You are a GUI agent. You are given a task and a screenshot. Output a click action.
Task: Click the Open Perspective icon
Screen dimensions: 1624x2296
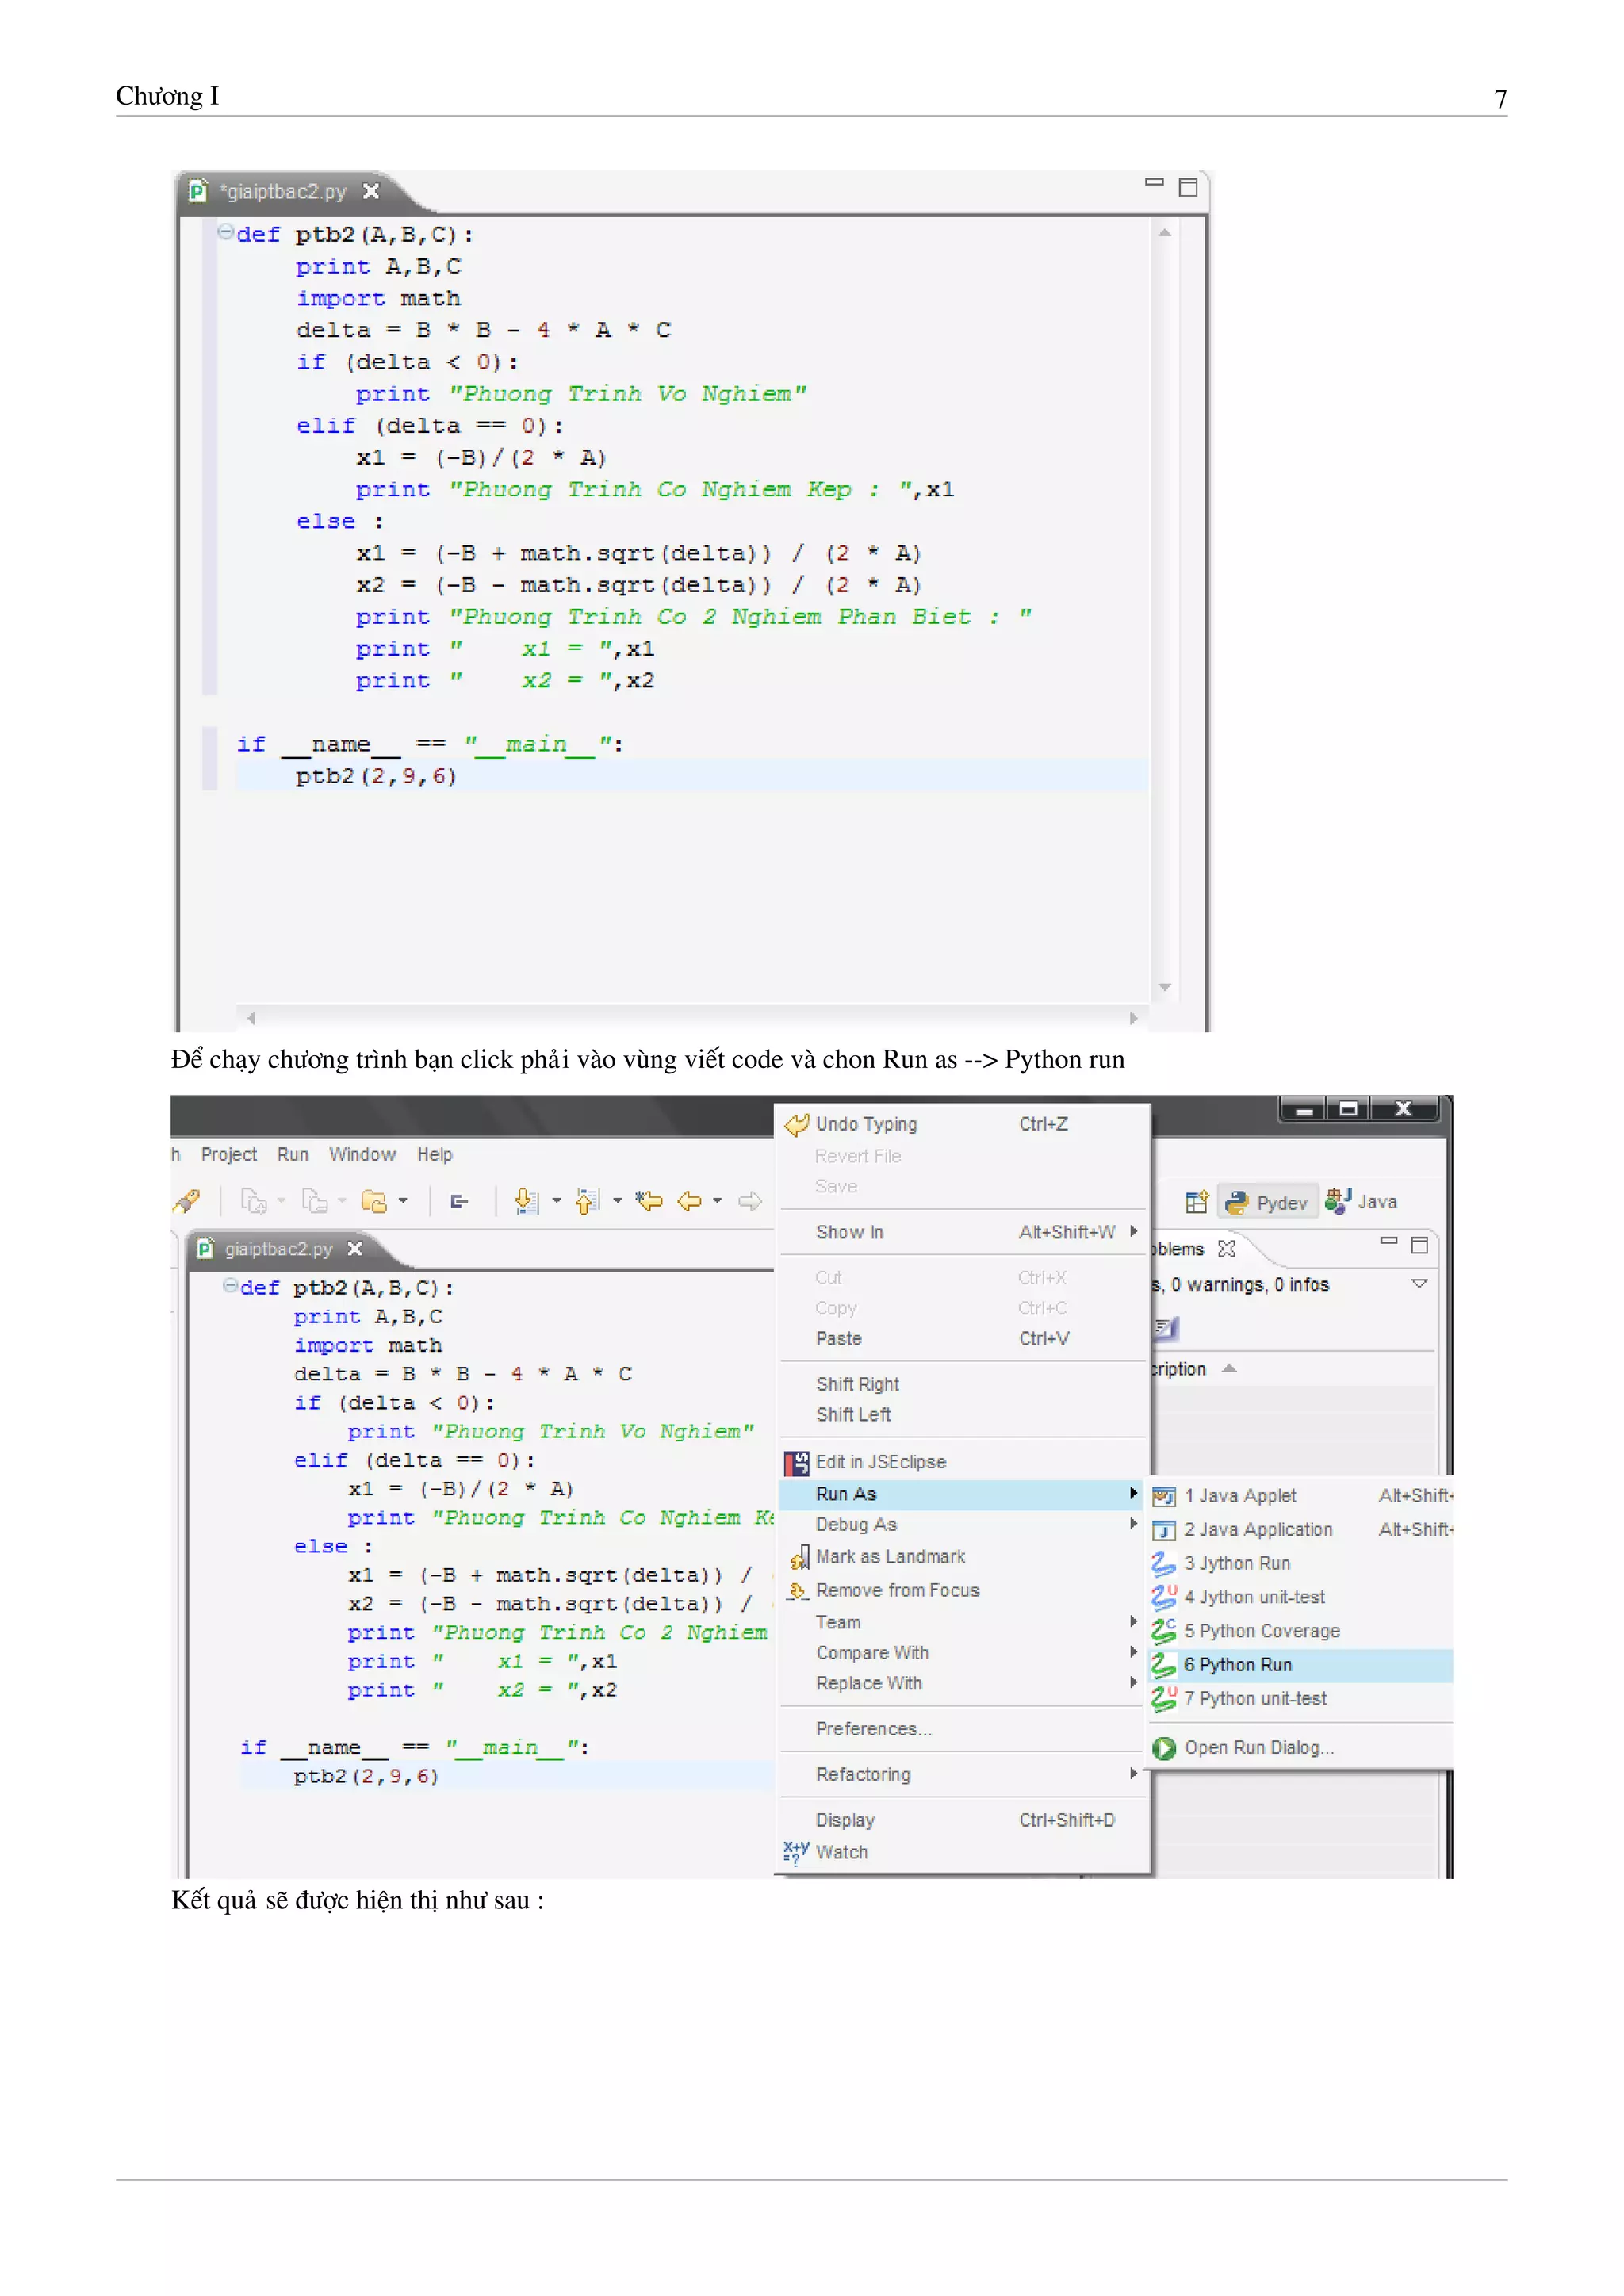pos(1197,1201)
